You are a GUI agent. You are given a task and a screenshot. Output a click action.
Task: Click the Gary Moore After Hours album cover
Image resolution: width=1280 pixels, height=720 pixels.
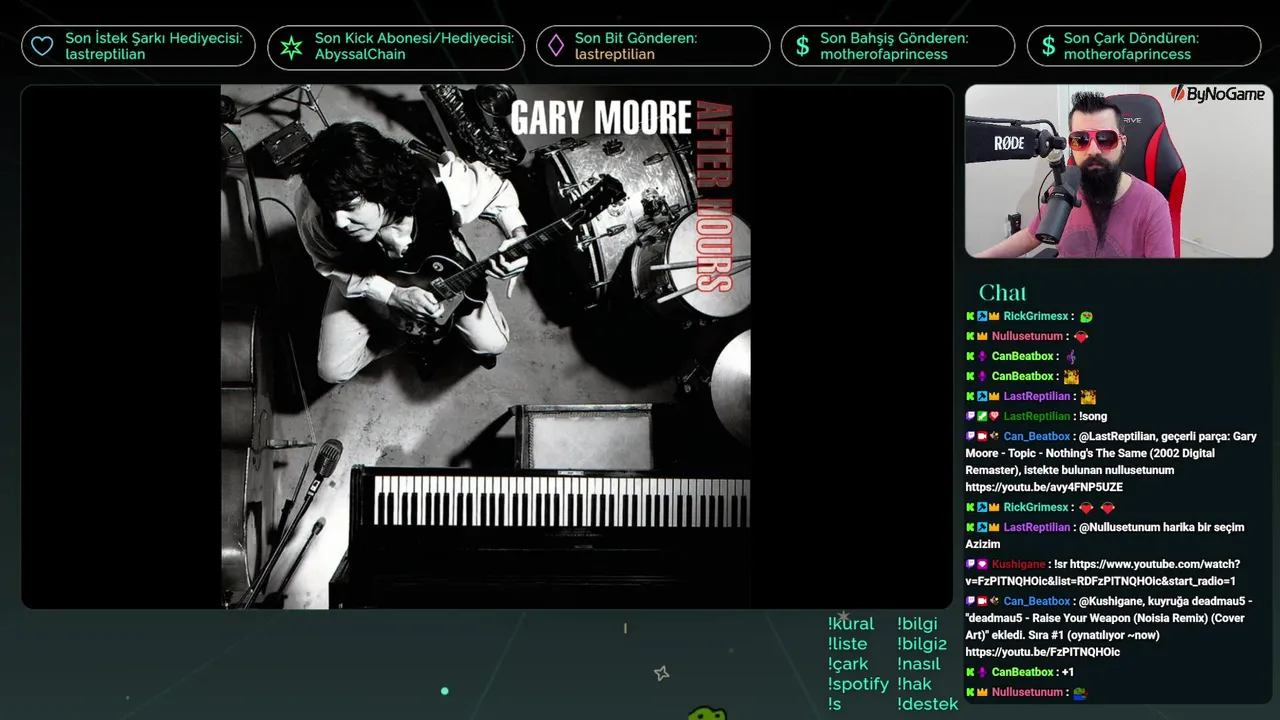[x=486, y=346]
